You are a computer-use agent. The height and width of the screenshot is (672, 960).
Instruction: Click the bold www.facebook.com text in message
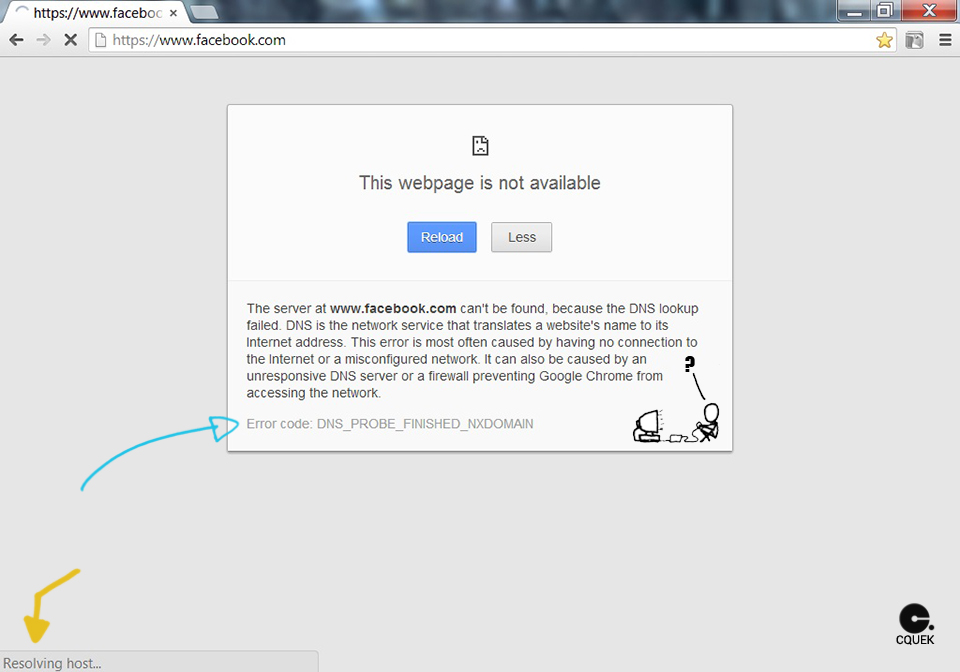(393, 308)
